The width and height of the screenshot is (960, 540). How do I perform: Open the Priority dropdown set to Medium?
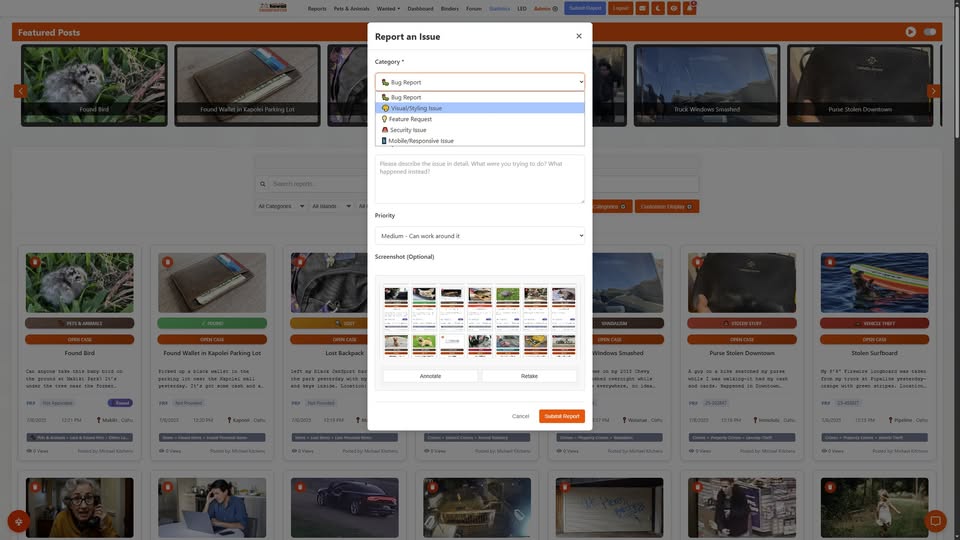[479, 236]
